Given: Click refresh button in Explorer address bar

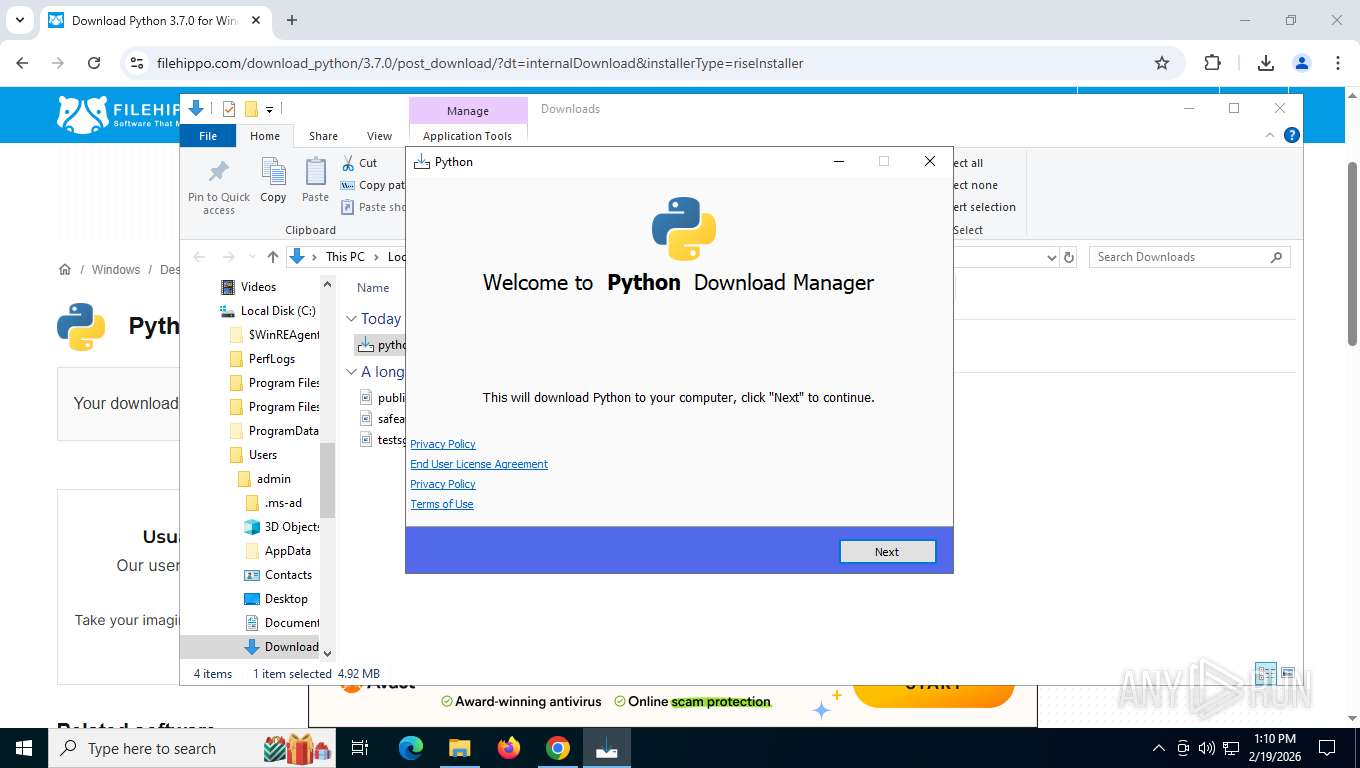Looking at the screenshot, I should [x=1069, y=257].
